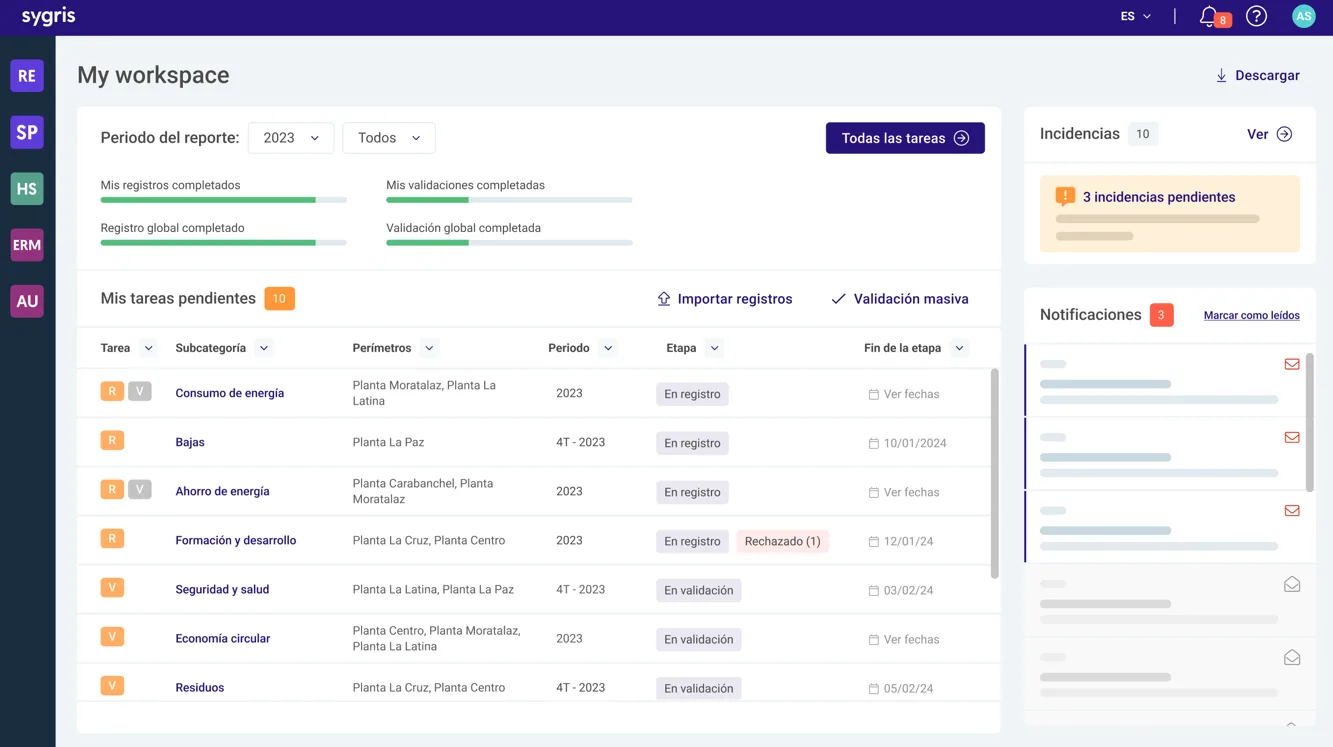Open the AU module in sidebar
This screenshot has height=747, width=1333.
pos(27,301)
